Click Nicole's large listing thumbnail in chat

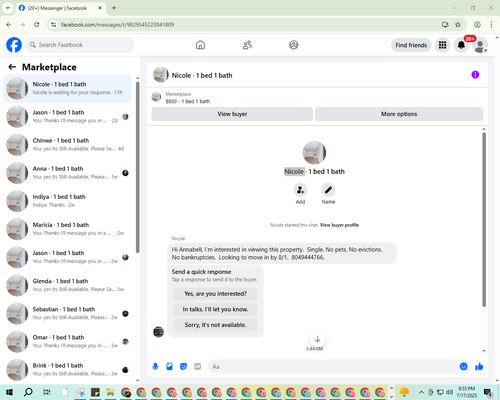(x=314, y=153)
